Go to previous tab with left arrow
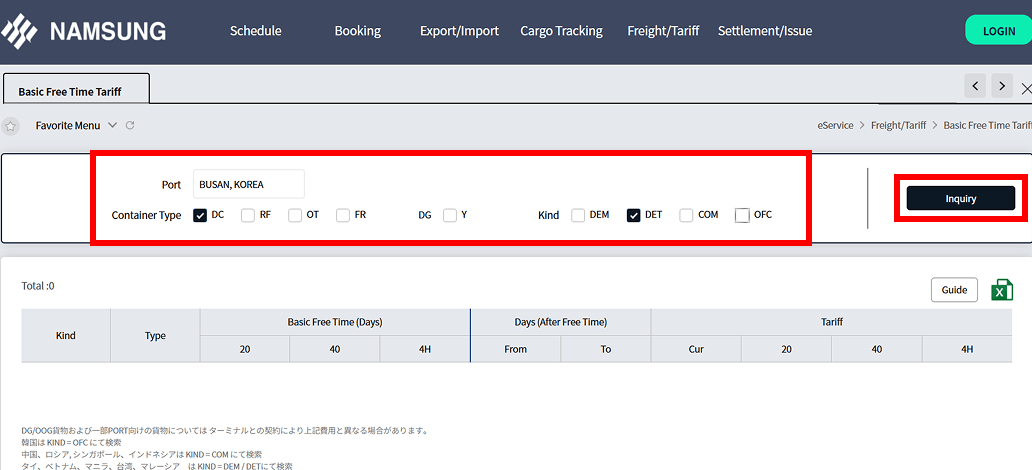 tap(976, 86)
